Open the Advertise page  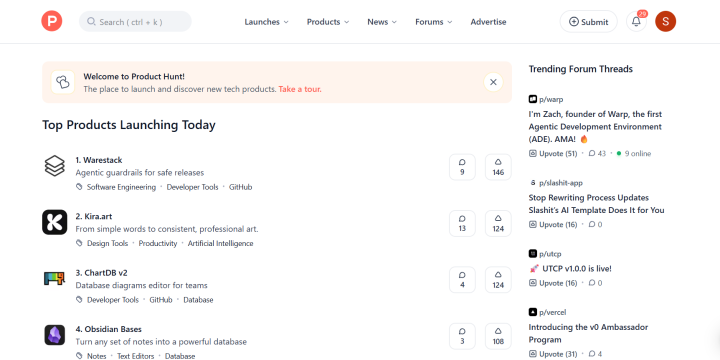click(489, 22)
